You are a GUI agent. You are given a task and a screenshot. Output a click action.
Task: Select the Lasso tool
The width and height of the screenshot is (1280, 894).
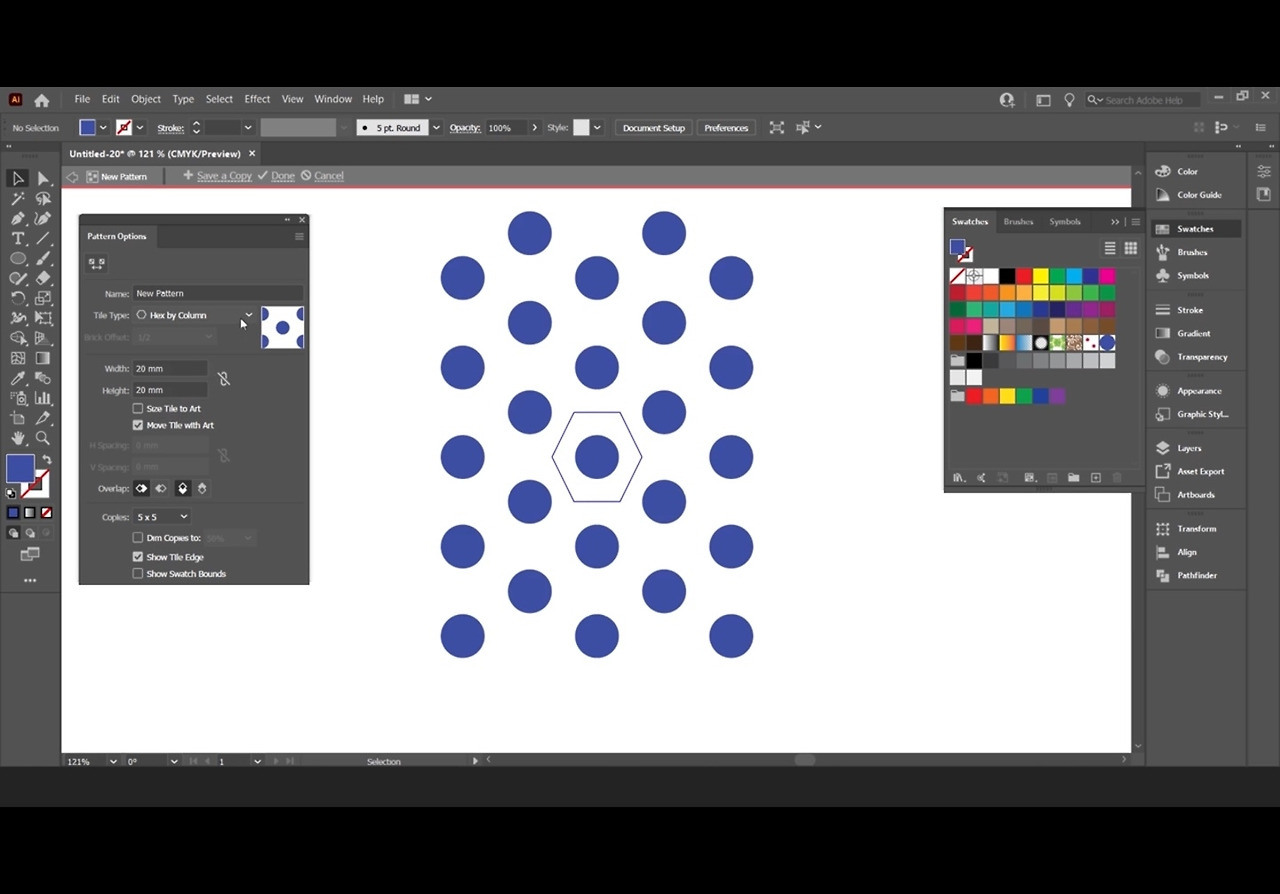click(43, 198)
